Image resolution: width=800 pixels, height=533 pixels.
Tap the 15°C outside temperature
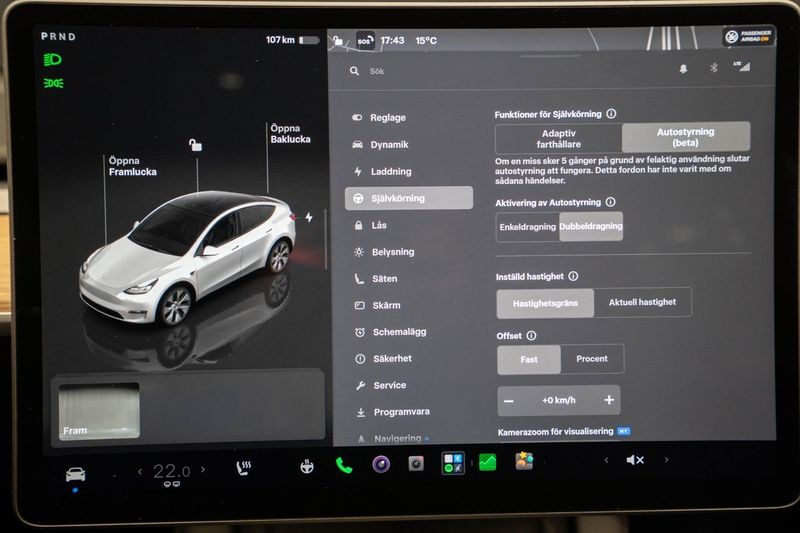click(x=426, y=40)
